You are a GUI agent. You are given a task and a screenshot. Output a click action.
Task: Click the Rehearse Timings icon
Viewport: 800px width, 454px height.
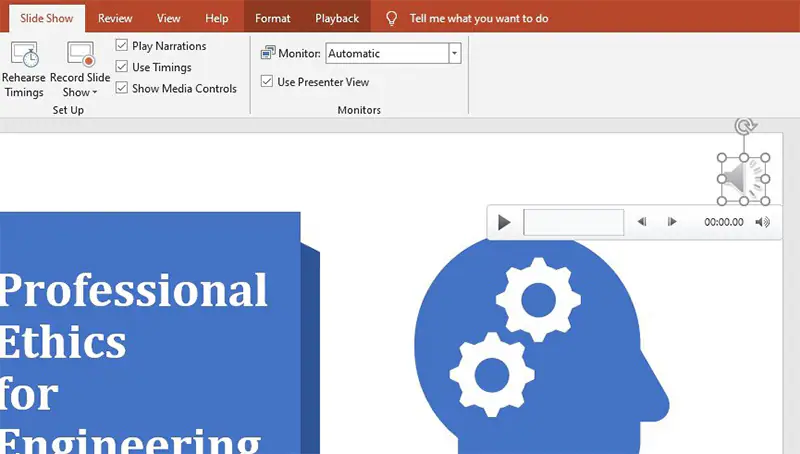pos(24,55)
